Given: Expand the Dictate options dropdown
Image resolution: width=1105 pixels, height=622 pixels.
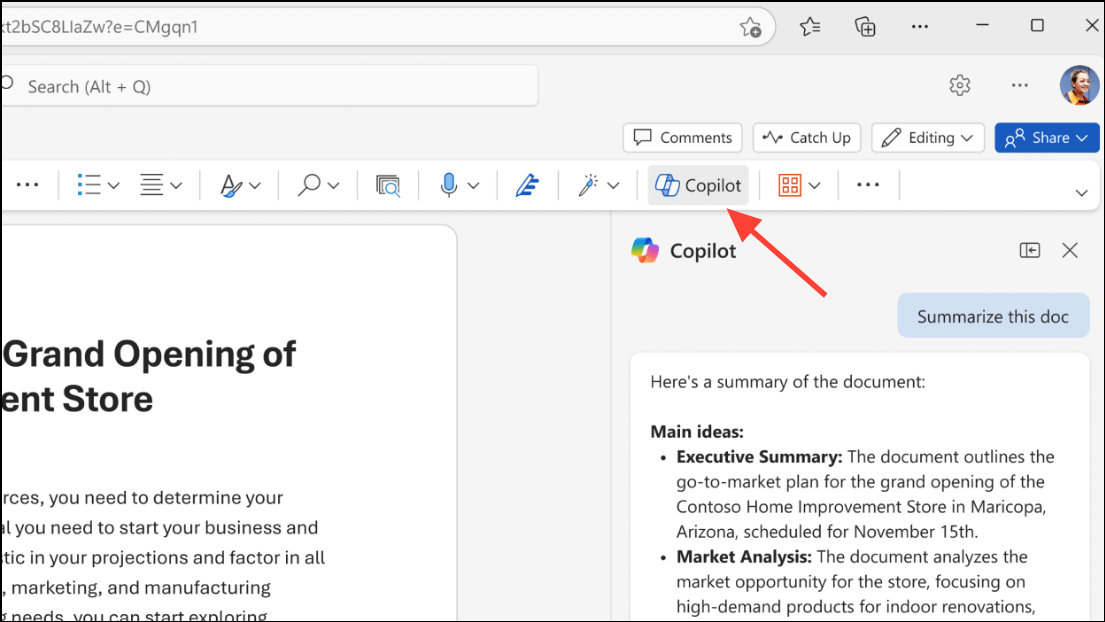Looking at the screenshot, I should (474, 186).
